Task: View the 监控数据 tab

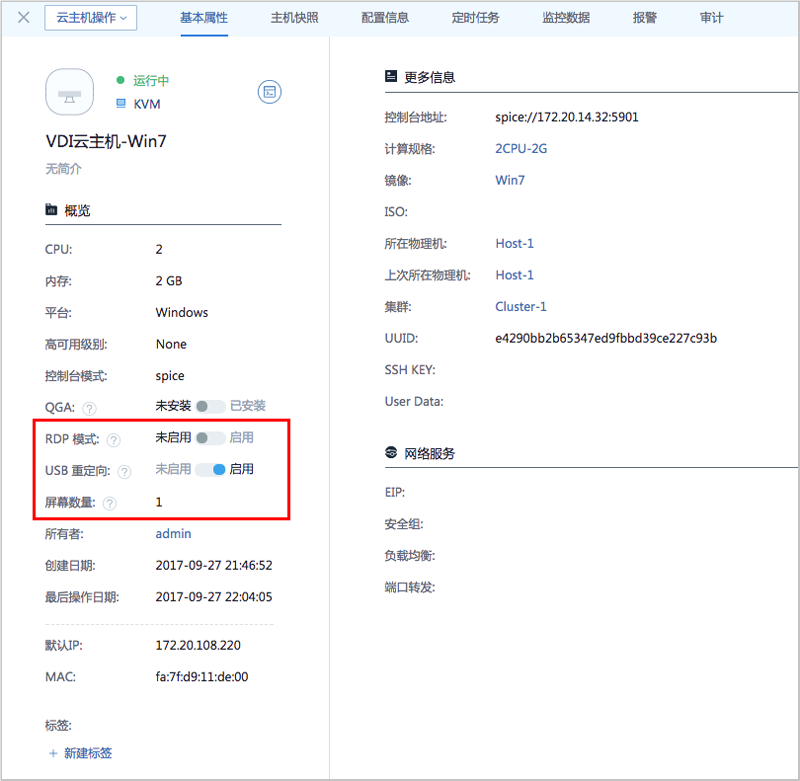Action: coord(566,18)
